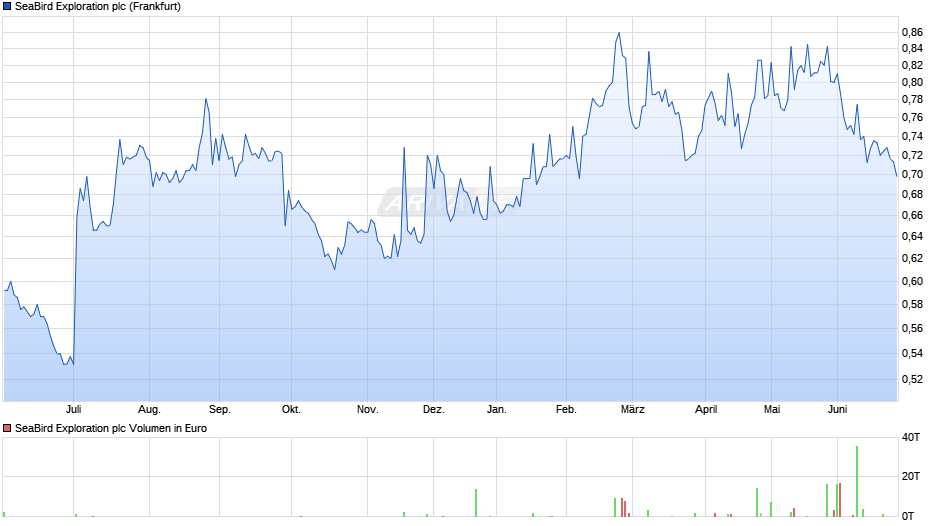The height and width of the screenshot is (526, 940).
Task: Click the red volume legend square
Action: 7,428
